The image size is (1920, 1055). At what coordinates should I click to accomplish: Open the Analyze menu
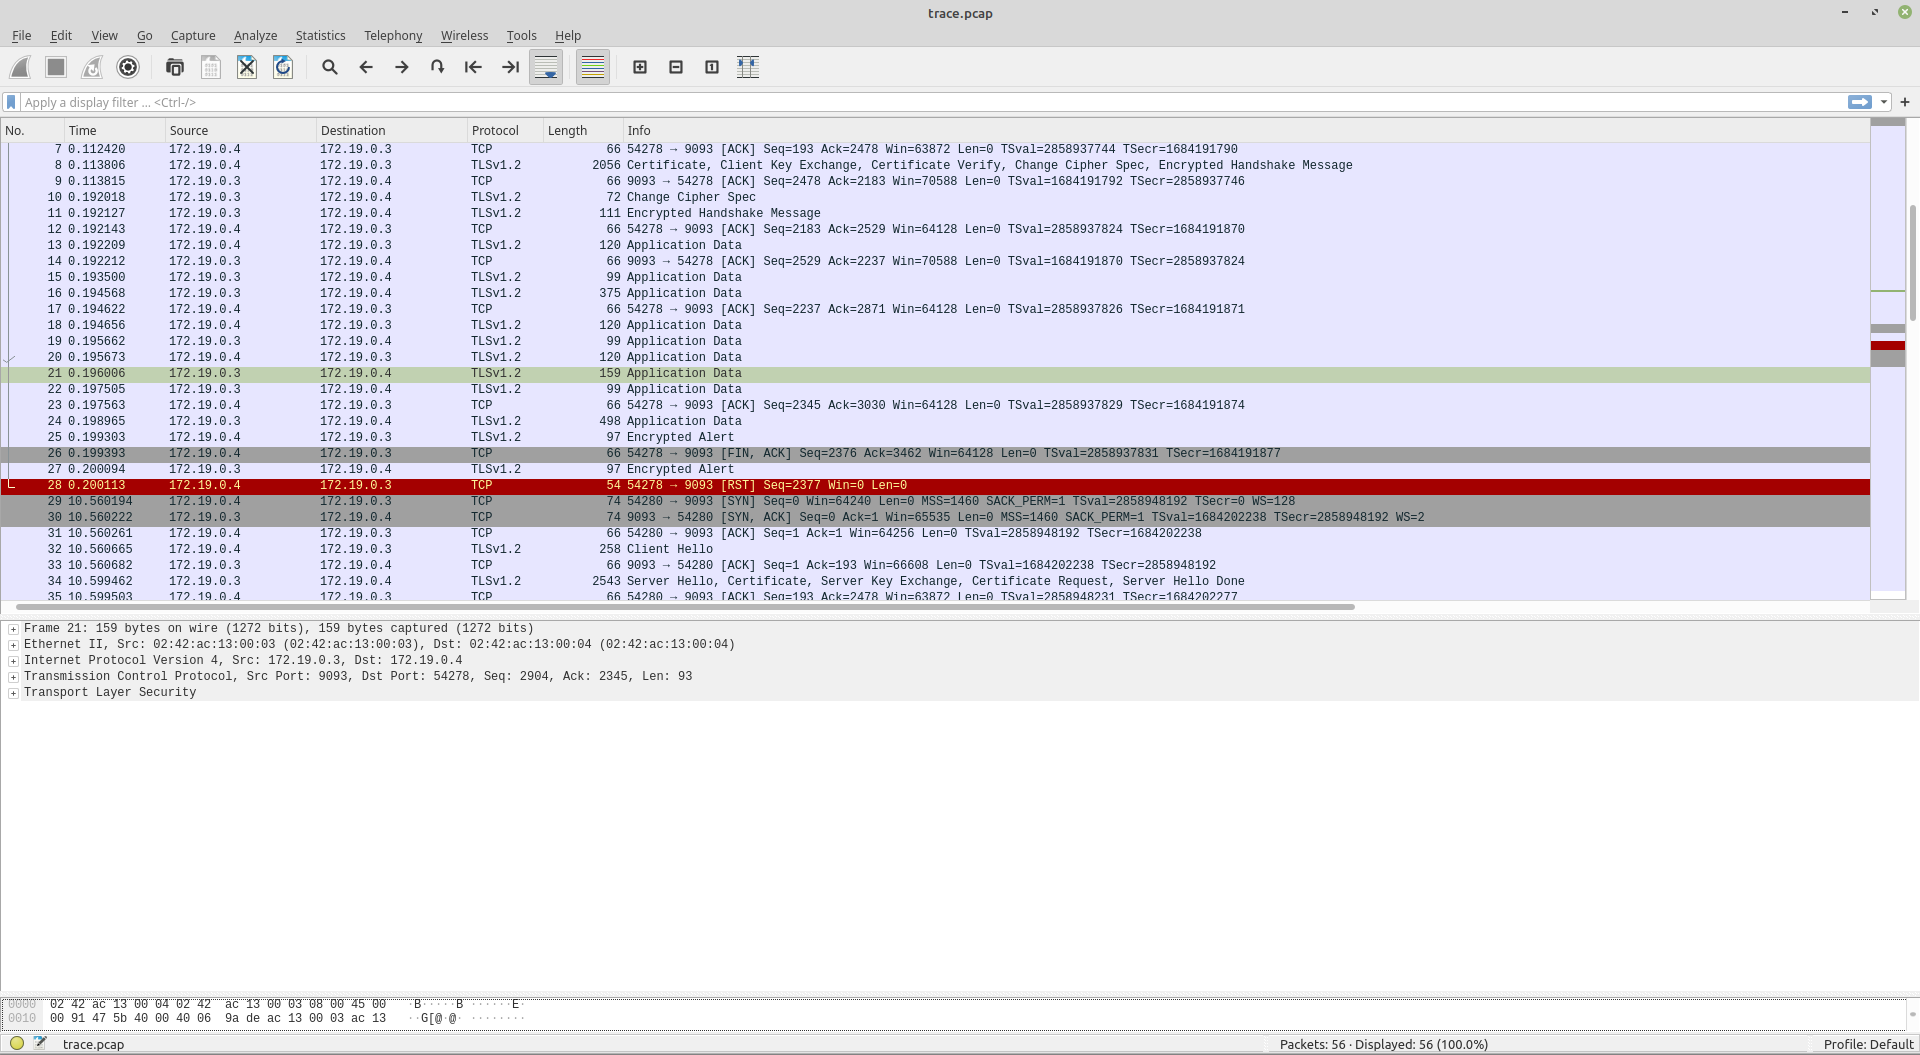click(x=255, y=35)
